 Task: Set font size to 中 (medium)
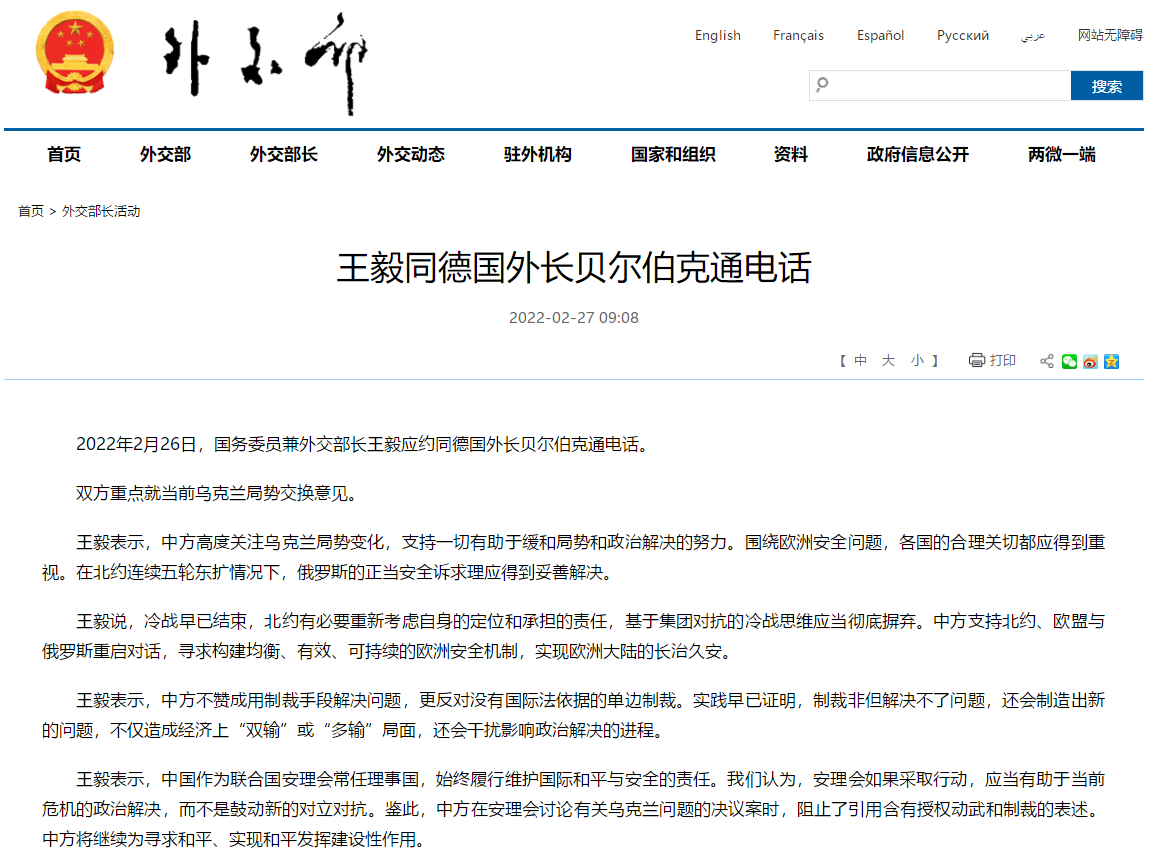pos(860,361)
